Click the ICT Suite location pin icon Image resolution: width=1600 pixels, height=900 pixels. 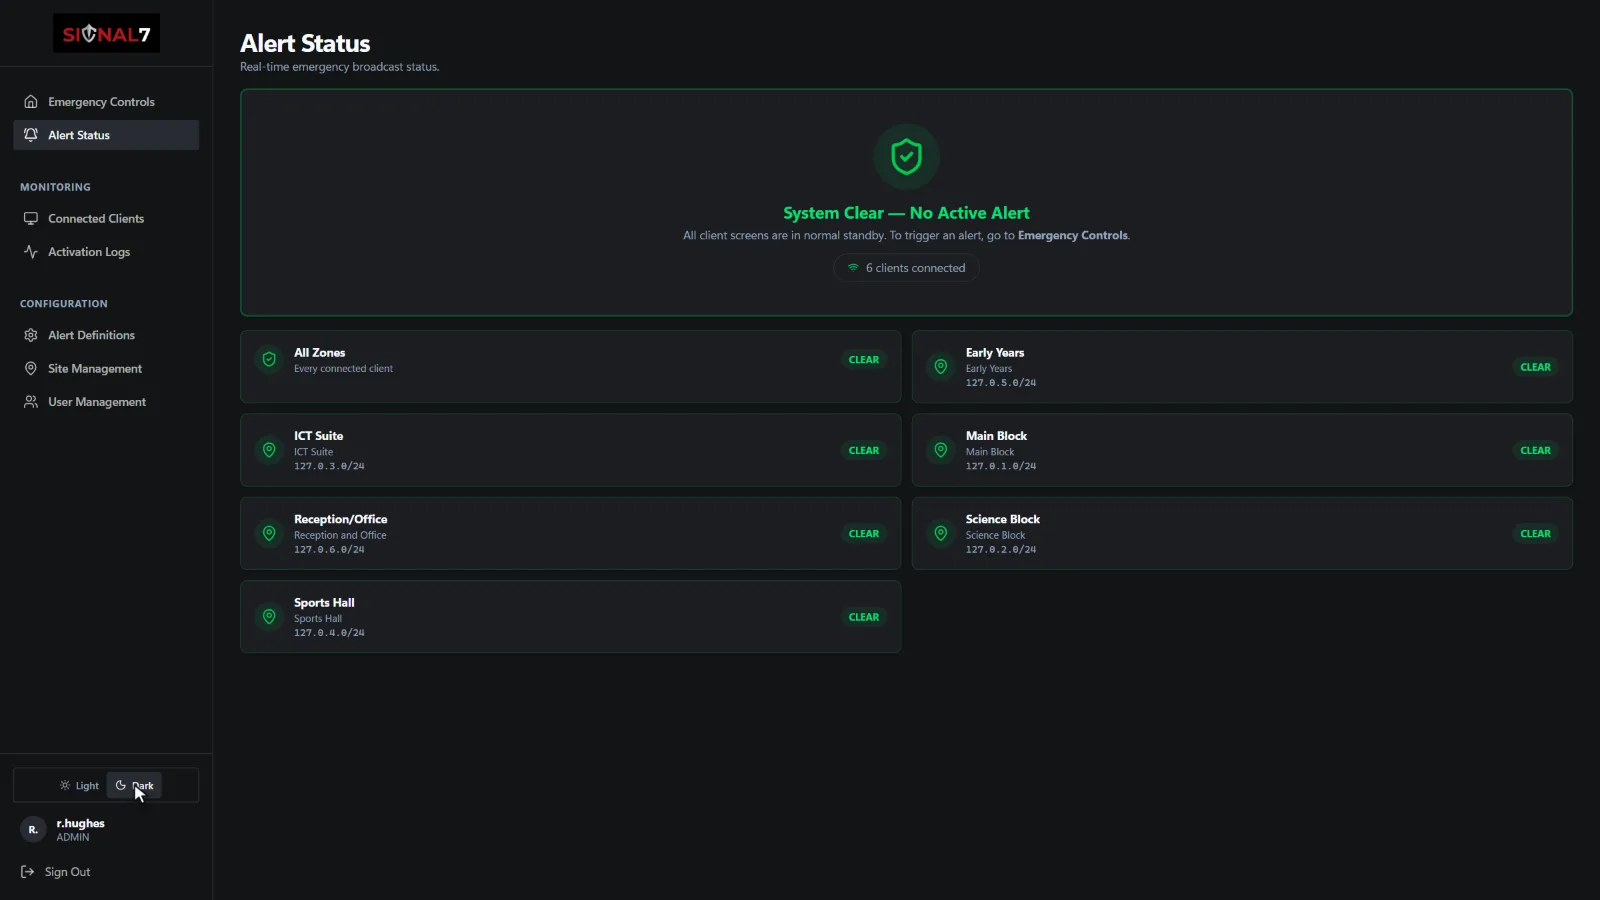point(269,451)
